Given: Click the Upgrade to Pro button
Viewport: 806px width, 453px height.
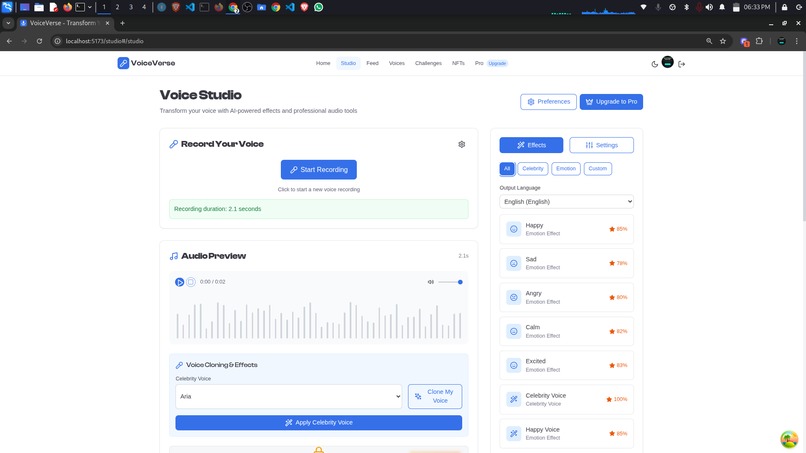Looking at the screenshot, I should [x=611, y=102].
